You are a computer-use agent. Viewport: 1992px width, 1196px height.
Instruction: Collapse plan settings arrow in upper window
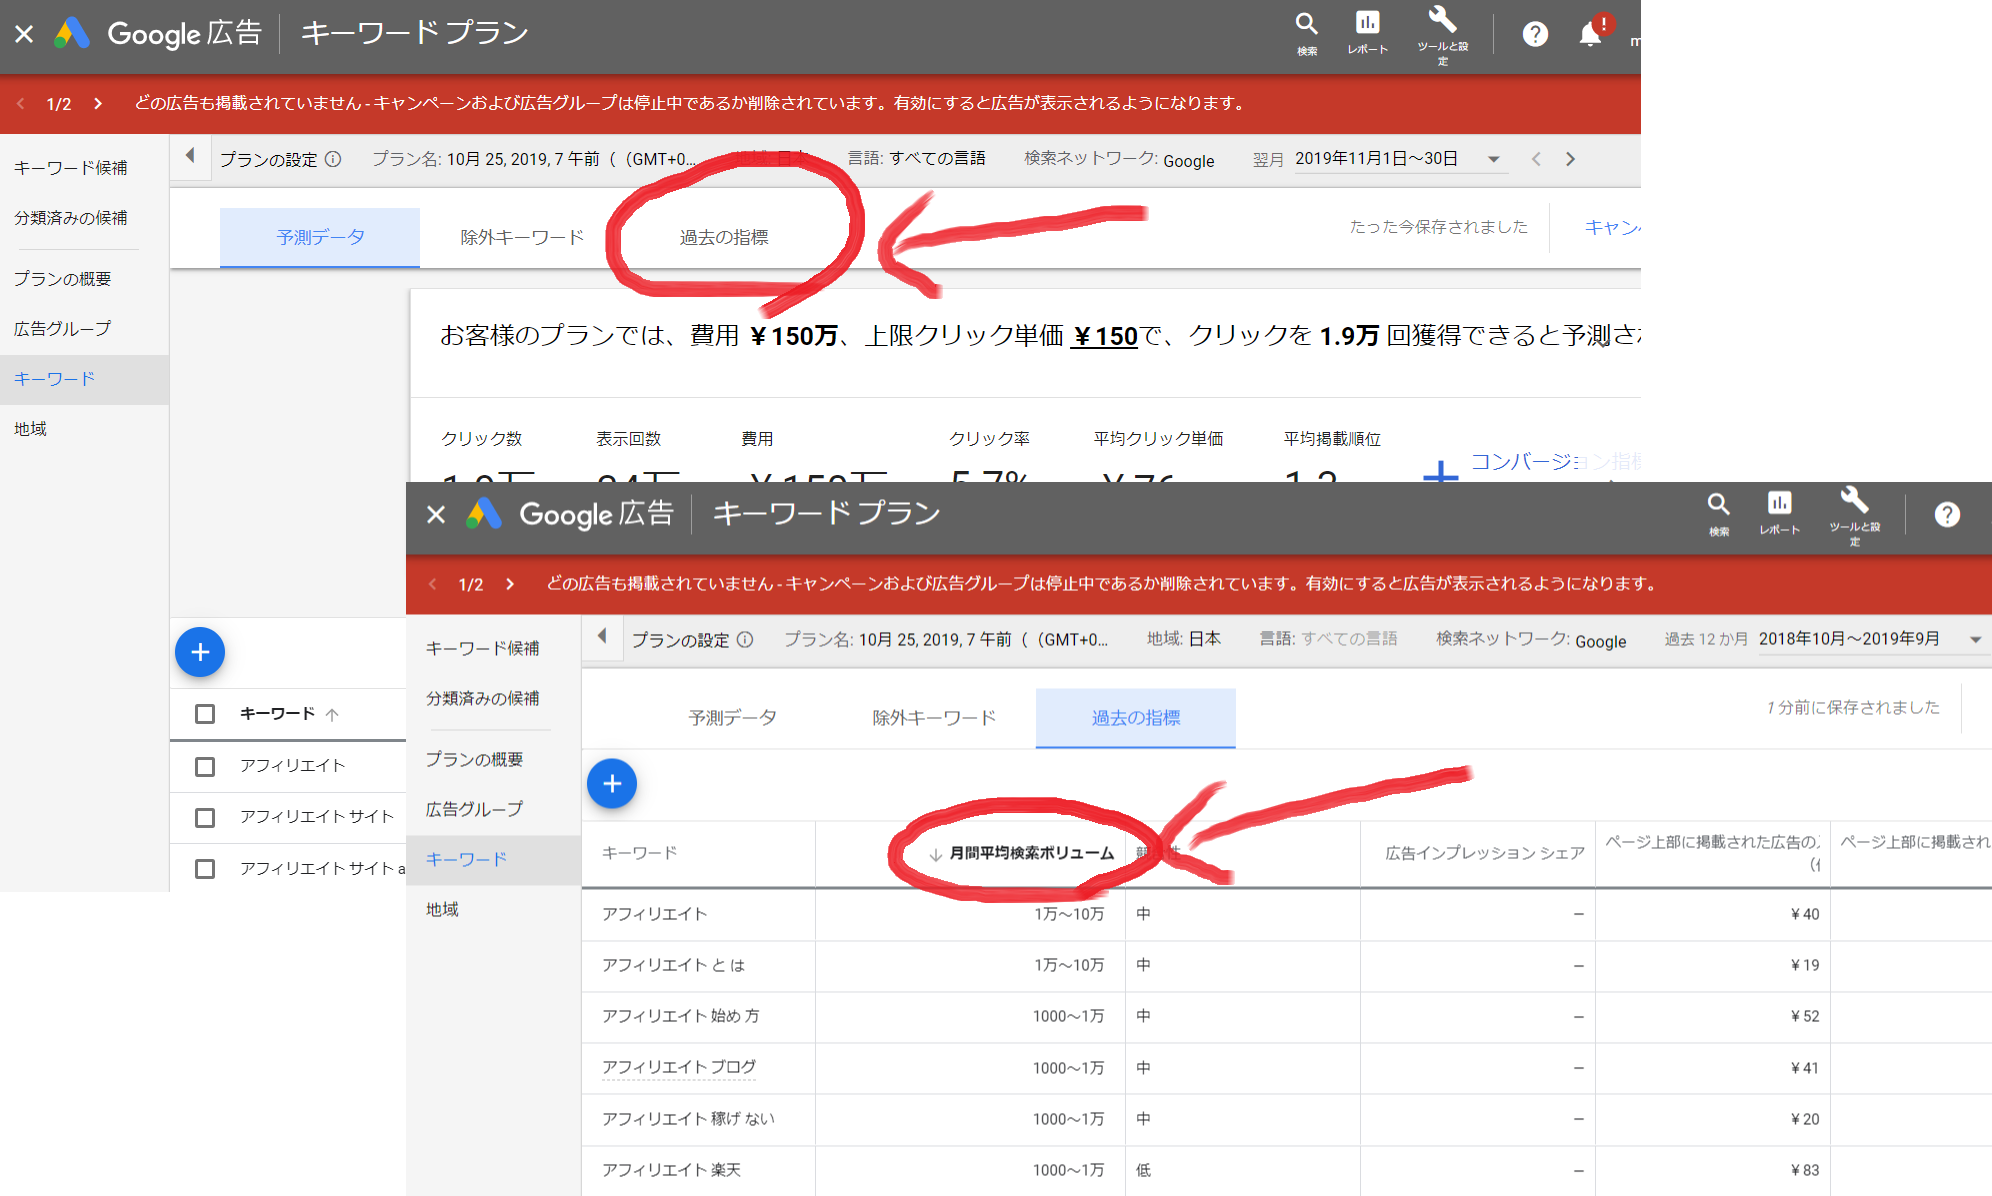tap(190, 156)
